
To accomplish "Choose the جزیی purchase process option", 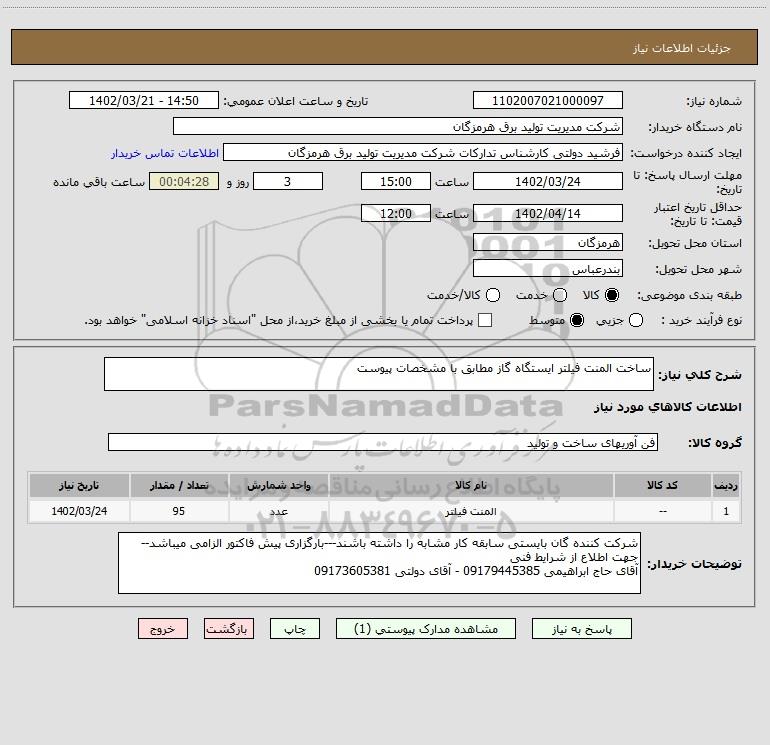I will click(636, 320).
